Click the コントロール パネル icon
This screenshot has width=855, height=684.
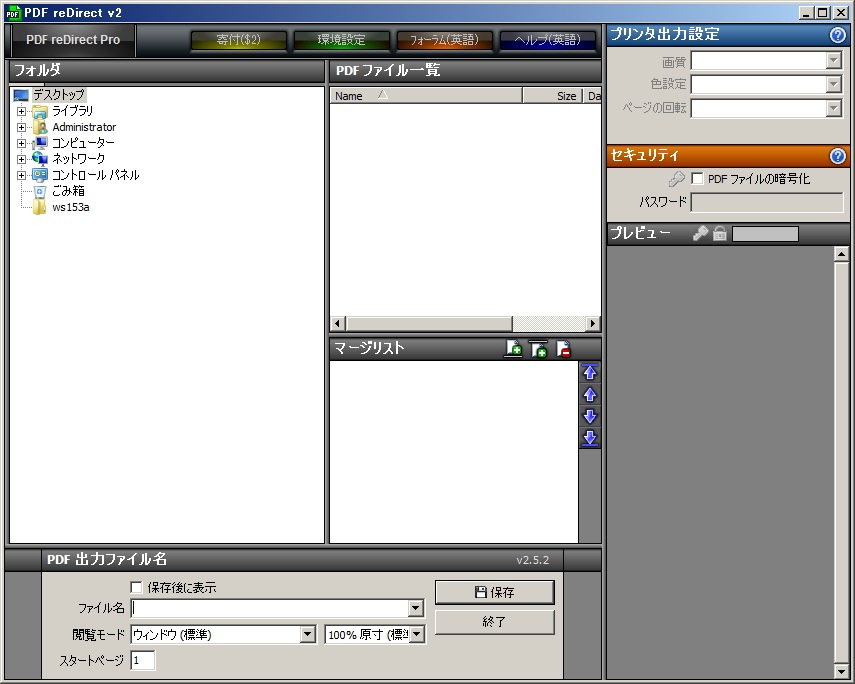40,175
